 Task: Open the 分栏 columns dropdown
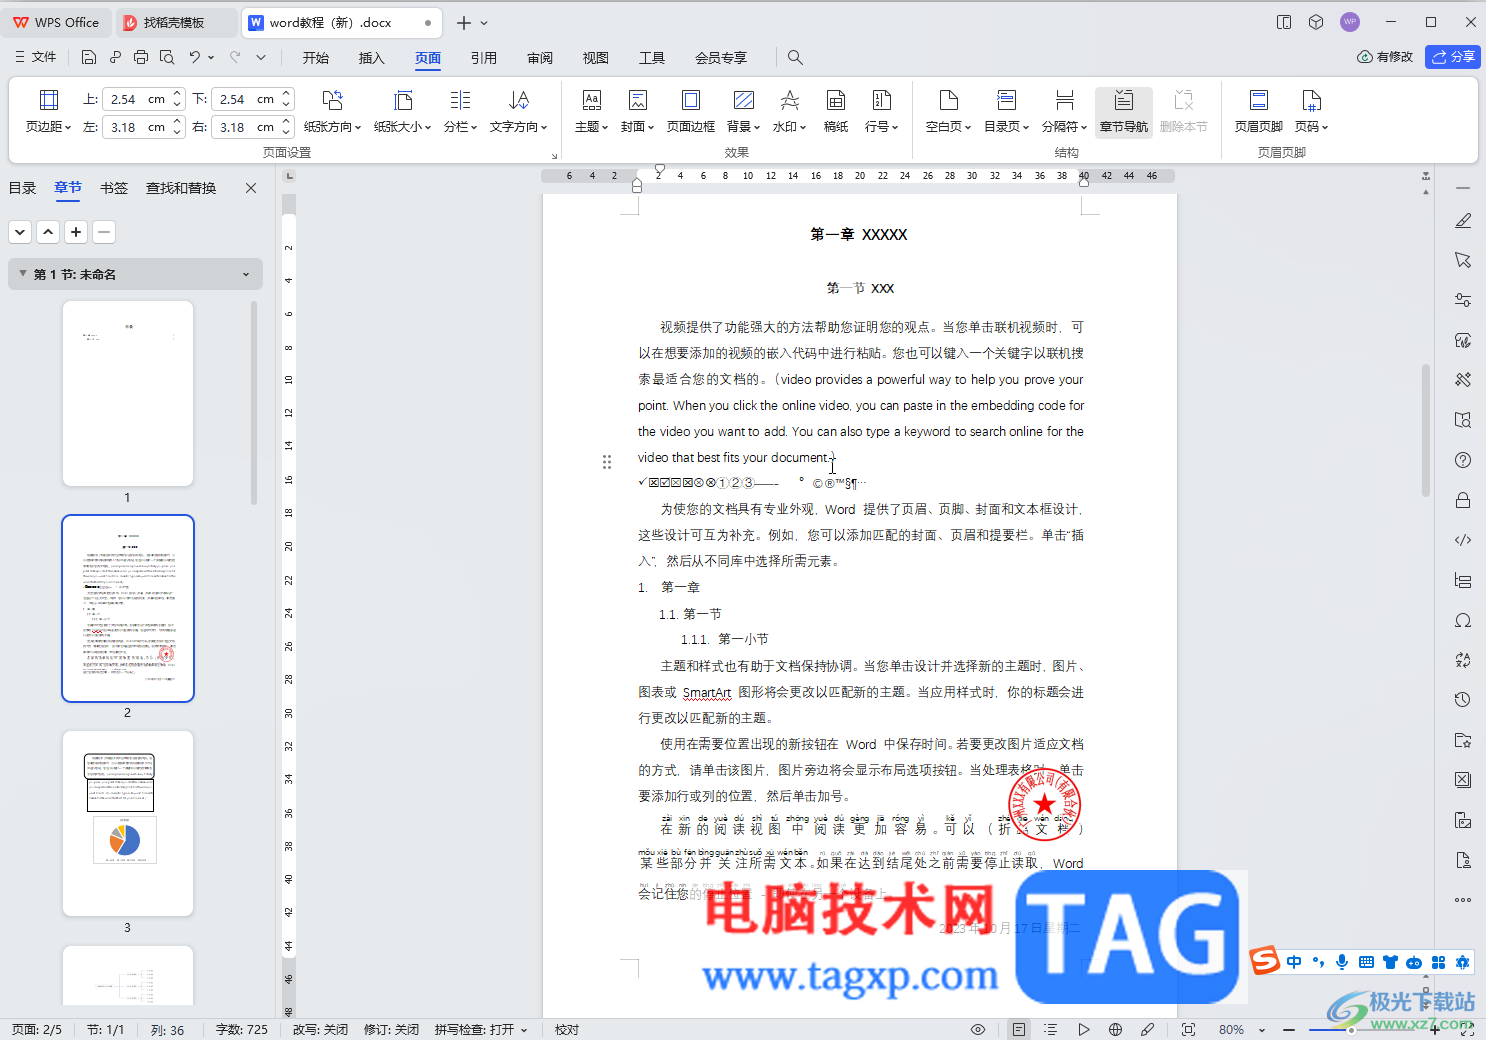[x=460, y=111]
